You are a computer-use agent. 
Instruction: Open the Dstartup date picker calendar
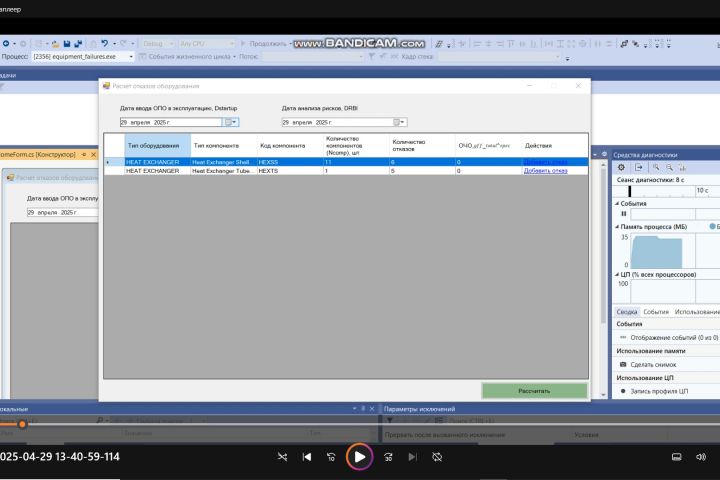[x=231, y=122]
